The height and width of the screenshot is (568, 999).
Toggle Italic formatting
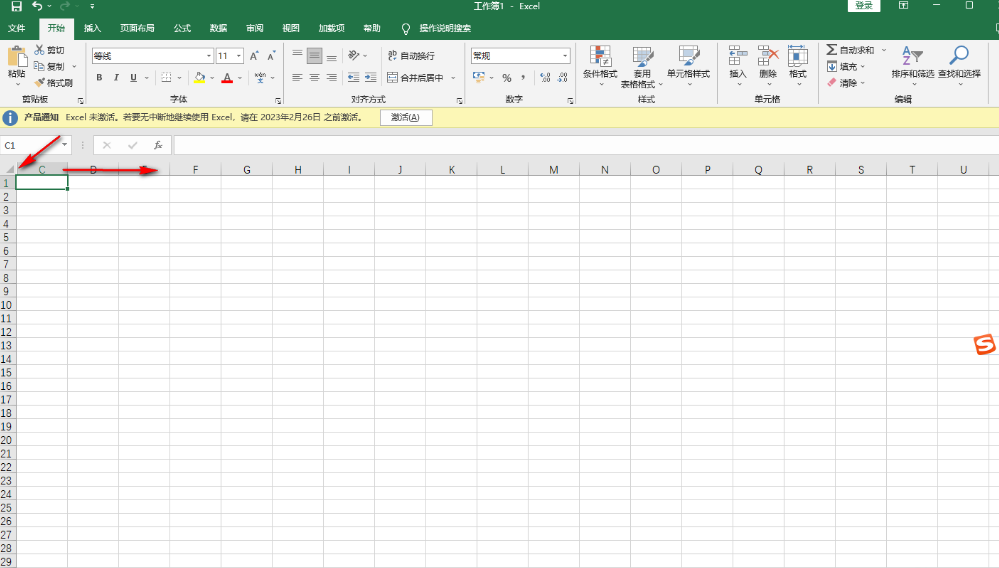tap(116, 78)
